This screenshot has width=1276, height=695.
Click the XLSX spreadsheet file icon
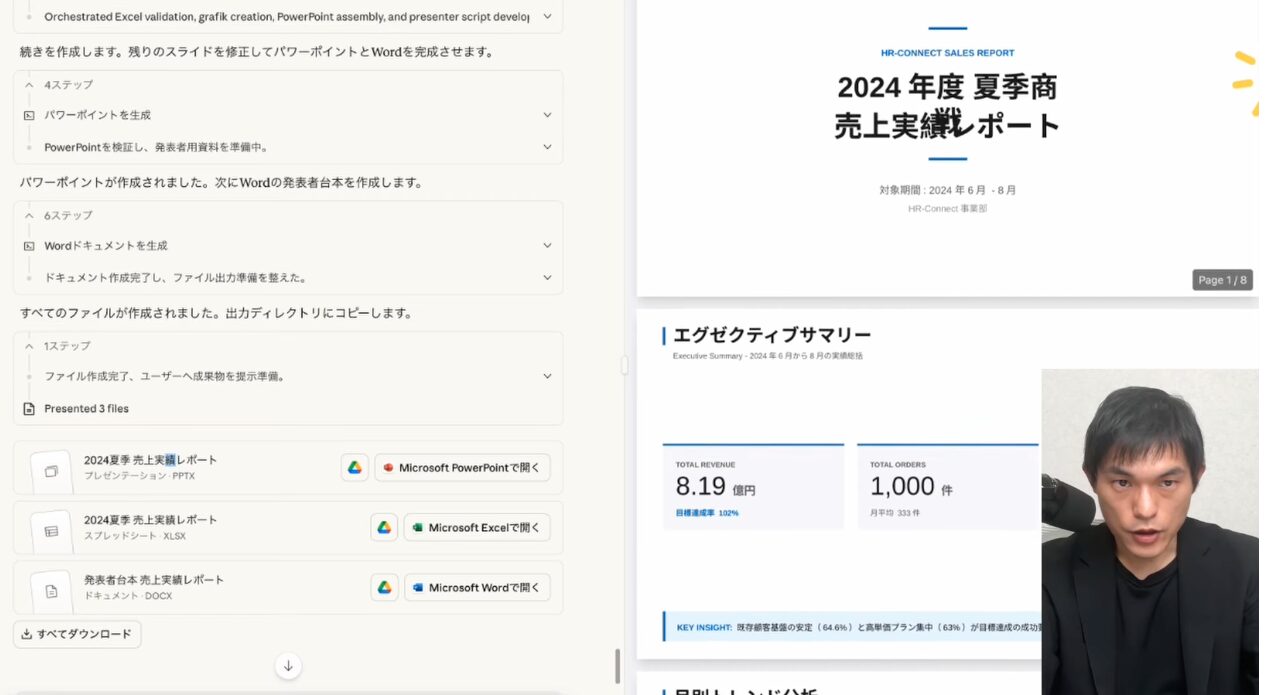point(51,531)
